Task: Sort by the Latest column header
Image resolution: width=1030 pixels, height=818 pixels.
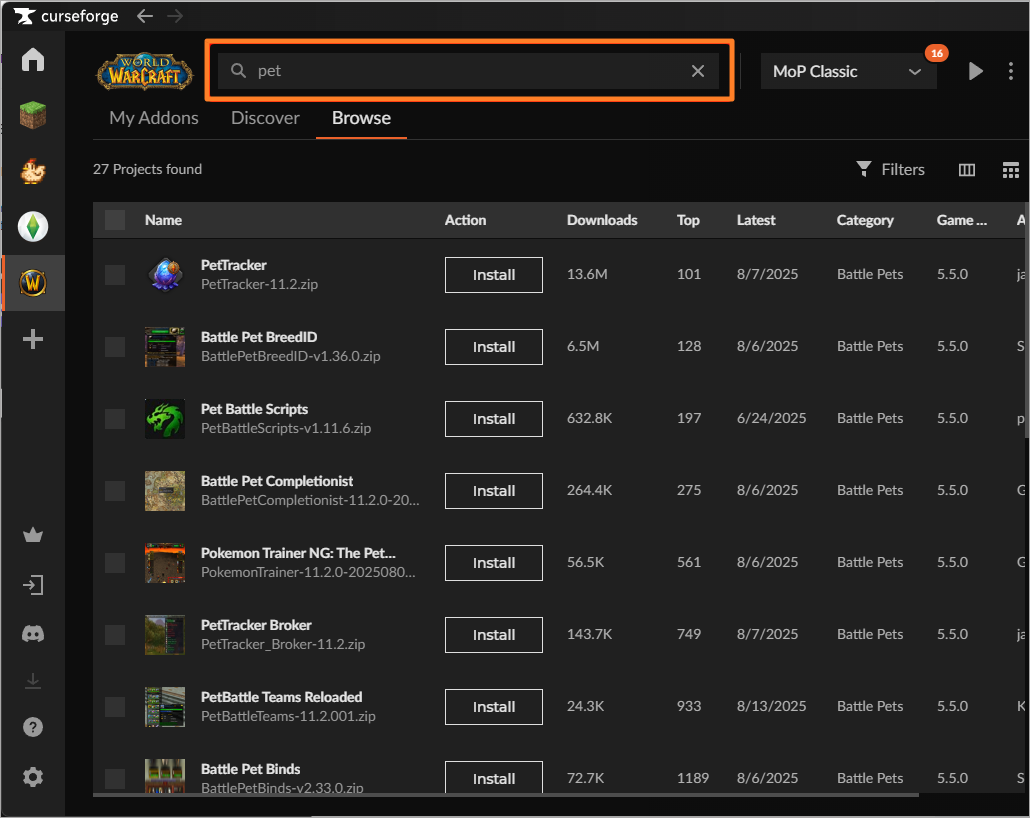Action: tap(756, 220)
